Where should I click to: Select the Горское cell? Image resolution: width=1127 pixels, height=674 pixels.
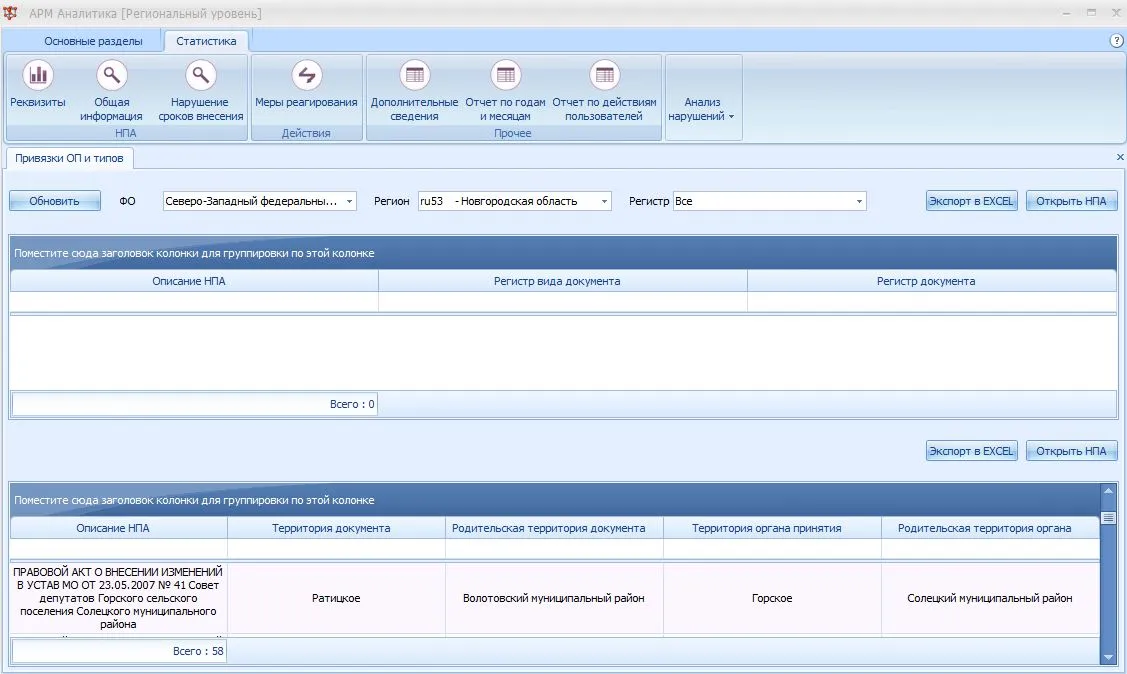point(772,598)
